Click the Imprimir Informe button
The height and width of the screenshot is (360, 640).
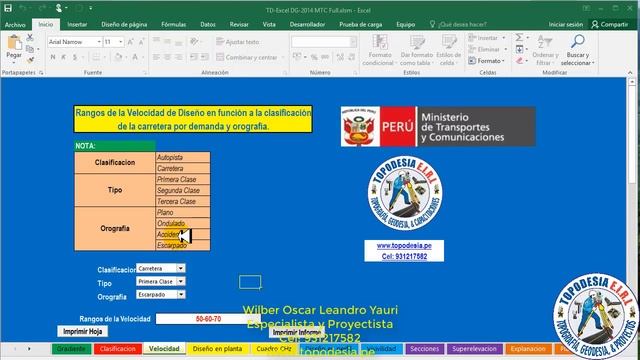[296, 333]
